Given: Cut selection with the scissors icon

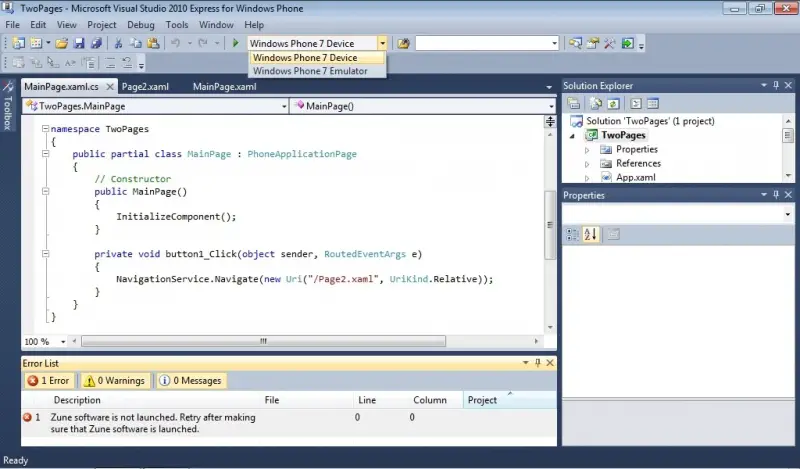Looking at the screenshot, I should (118, 43).
